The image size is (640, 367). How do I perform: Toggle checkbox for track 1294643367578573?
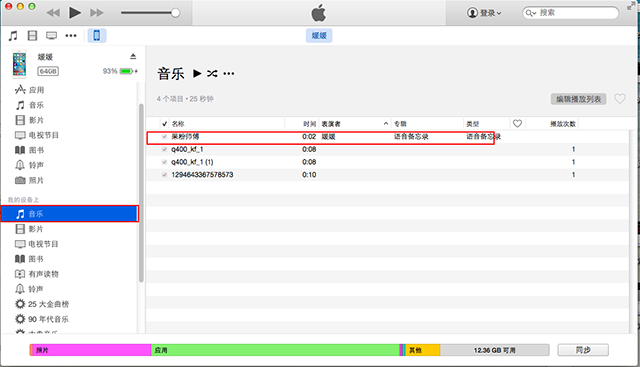coord(164,175)
